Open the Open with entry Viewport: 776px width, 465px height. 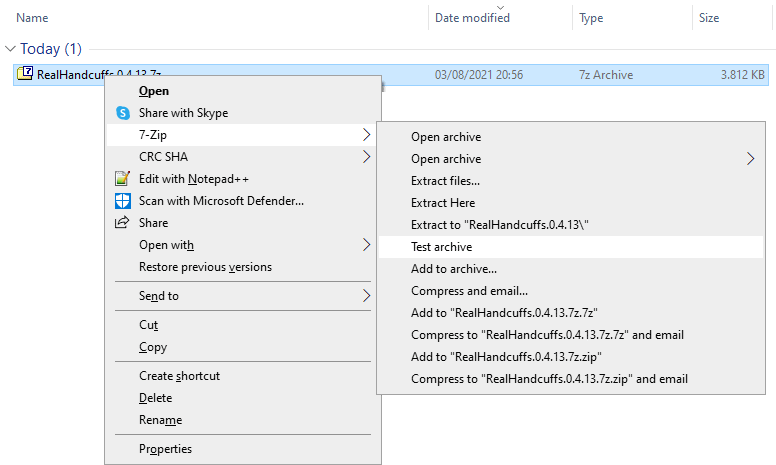point(243,245)
